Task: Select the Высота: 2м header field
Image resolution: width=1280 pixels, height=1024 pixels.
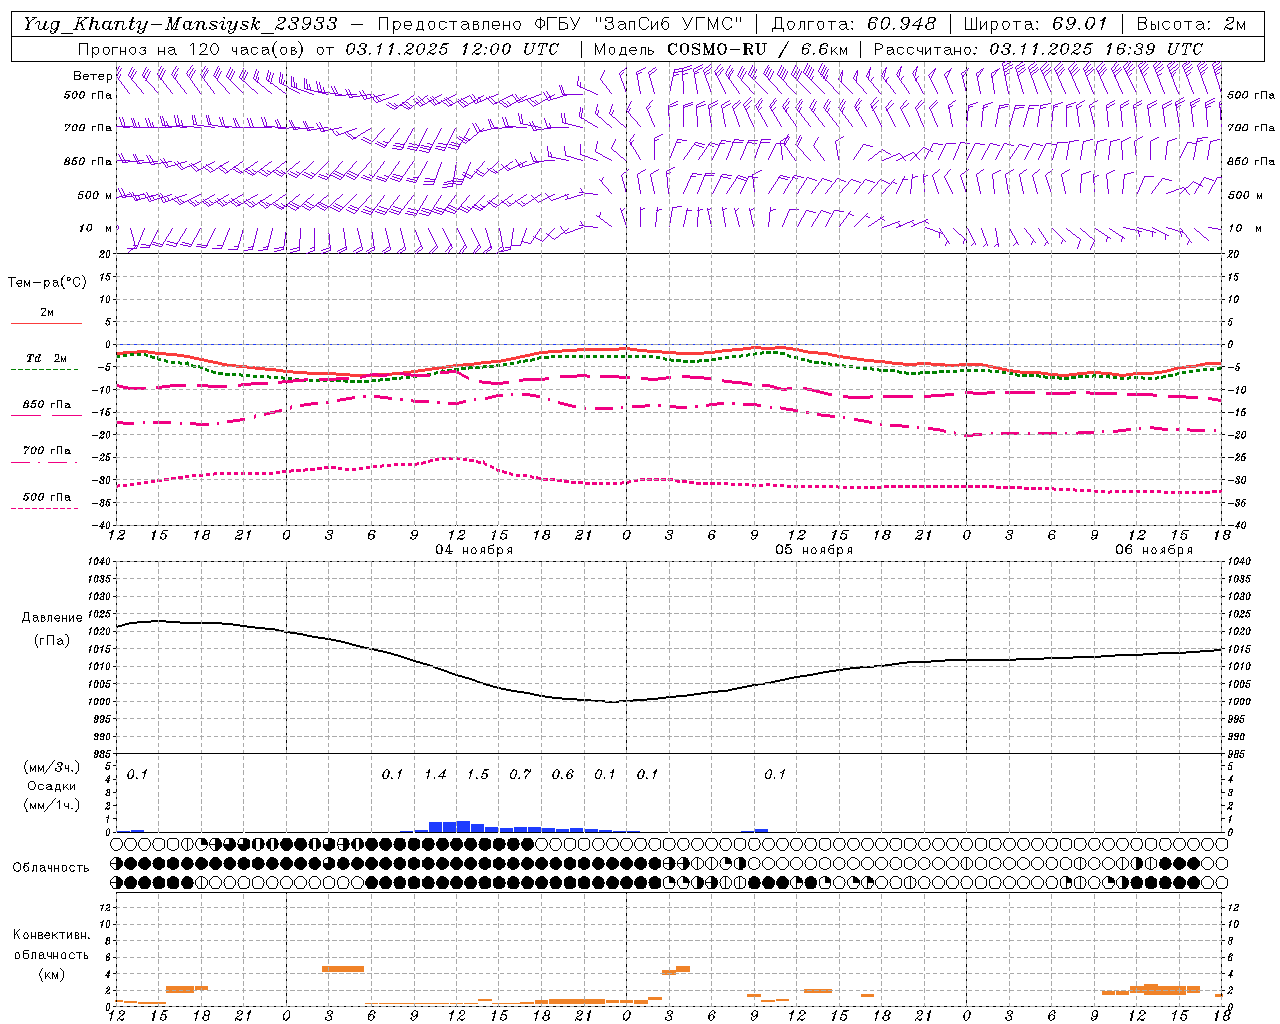Action: coord(1190,24)
